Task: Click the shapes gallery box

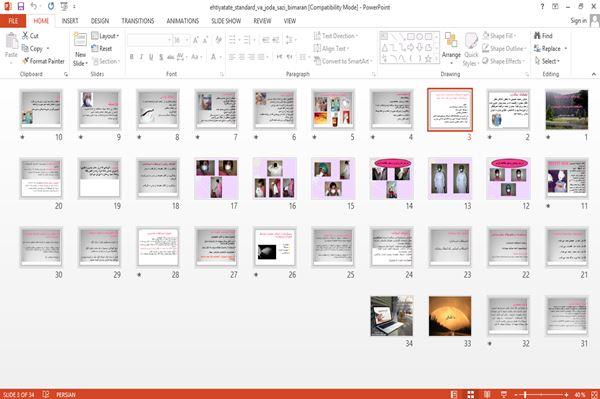Action: [409, 47]
